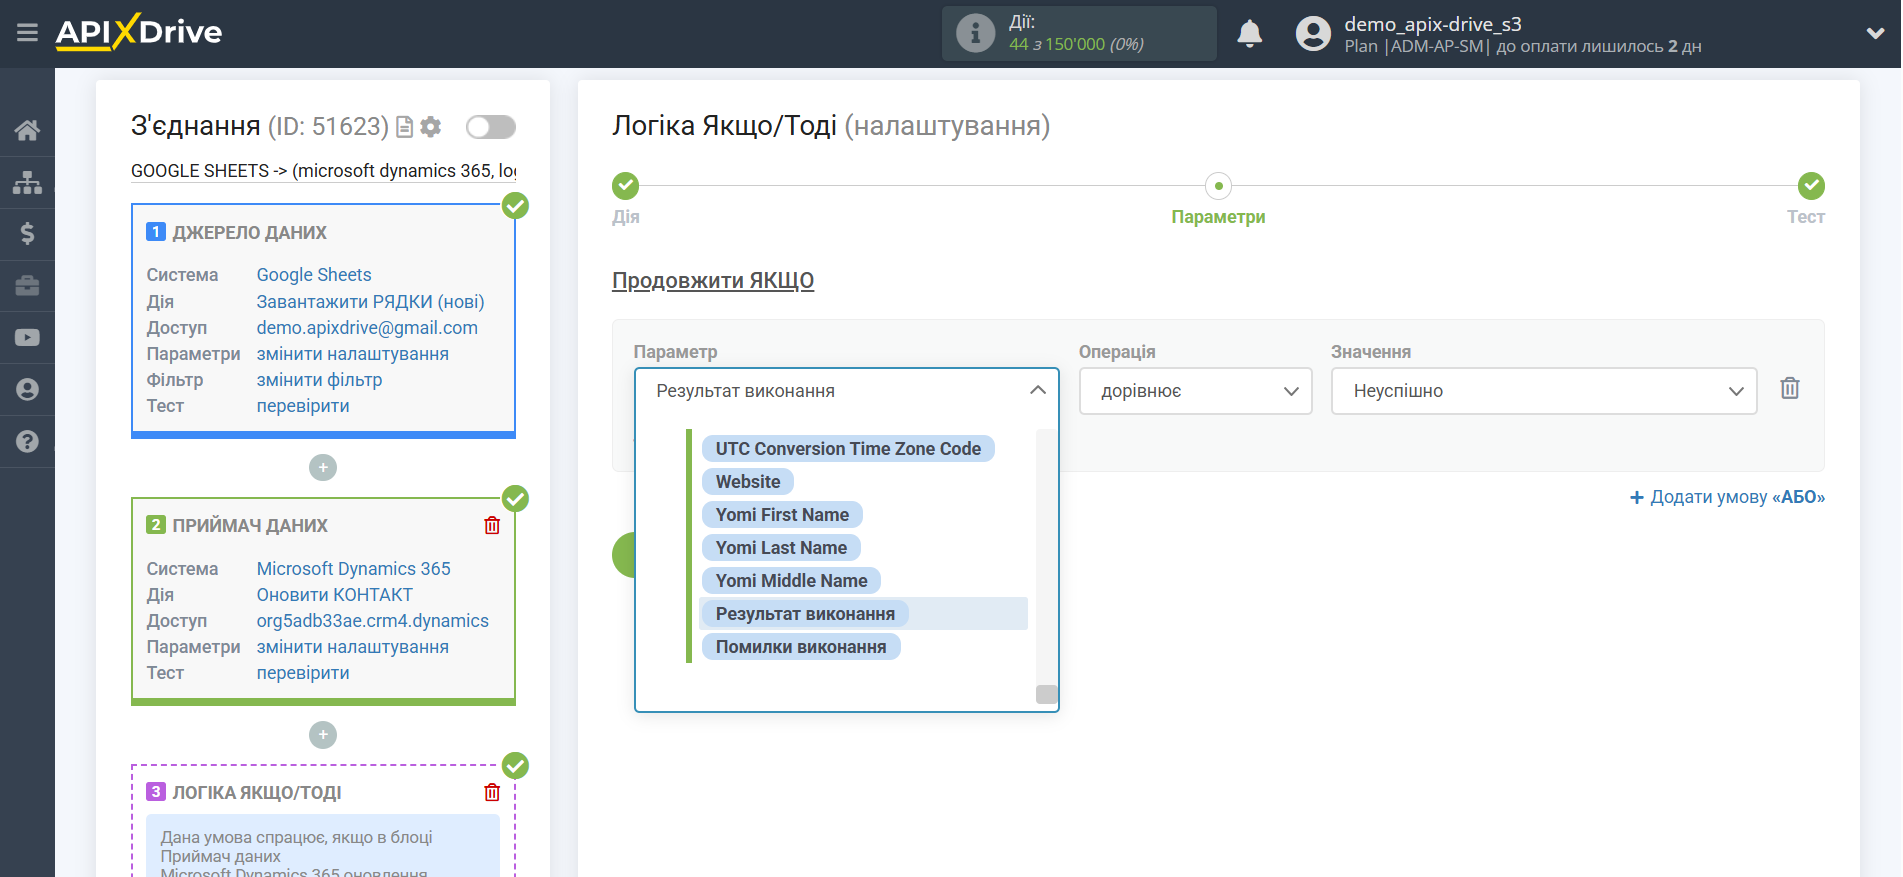Screen dimensions: 1903x877
Task: Click the copy connection document icon
Action: [404, 127]
